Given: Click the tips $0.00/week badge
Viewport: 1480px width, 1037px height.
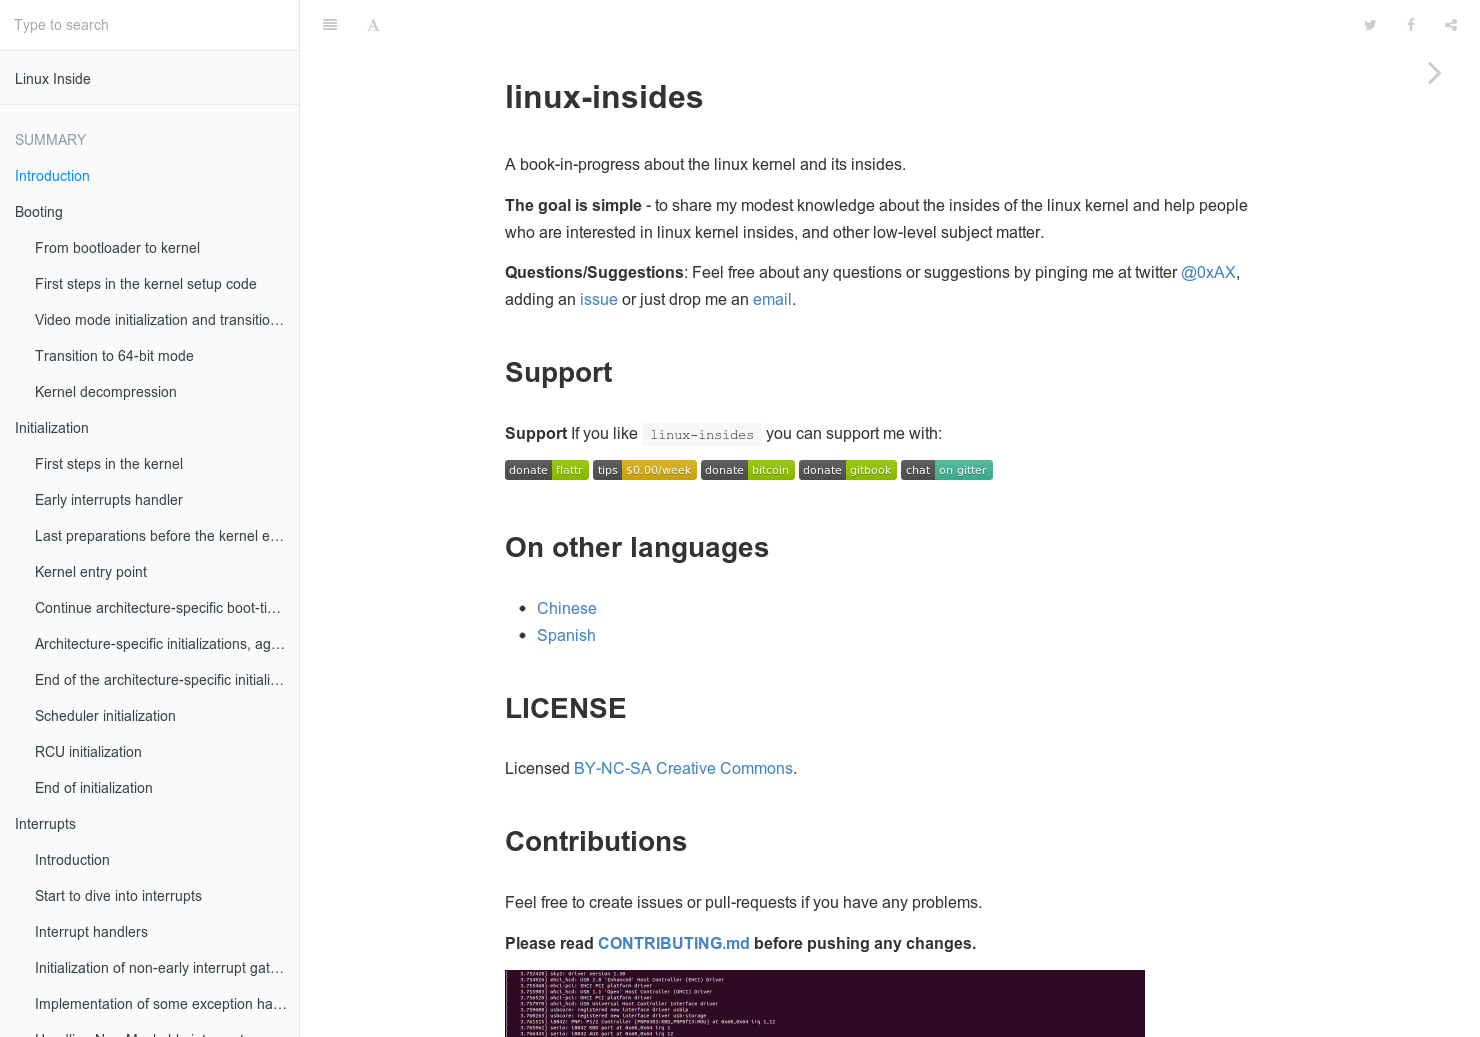Looking at the screenshot, I should coord(644,469).
